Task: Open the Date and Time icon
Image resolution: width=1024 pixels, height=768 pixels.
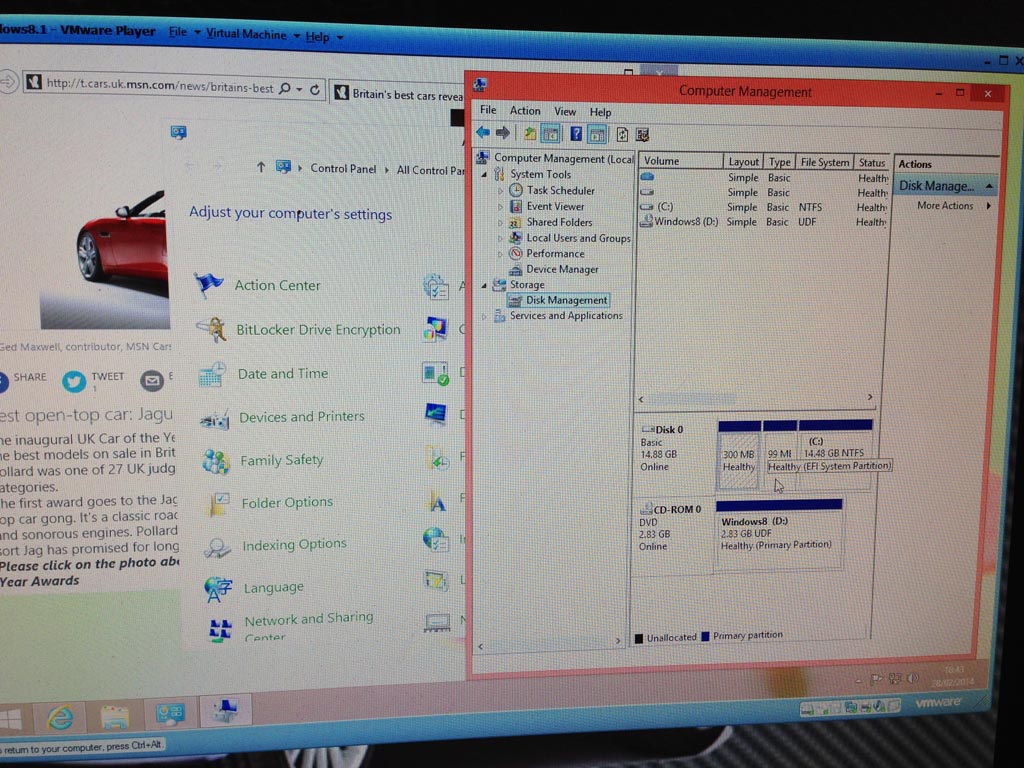Action: pos(212,374)
